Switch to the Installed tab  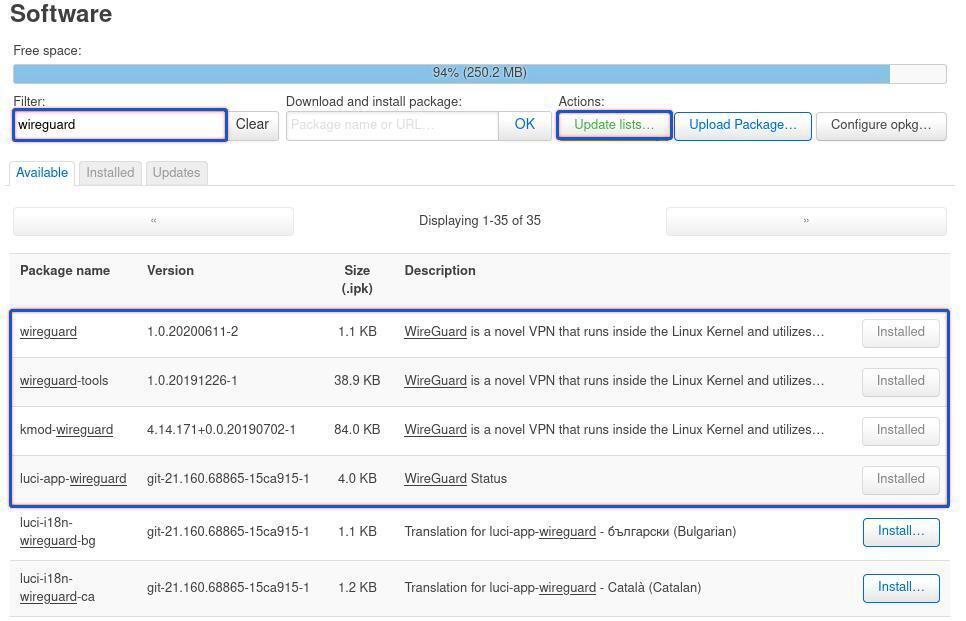110,173
